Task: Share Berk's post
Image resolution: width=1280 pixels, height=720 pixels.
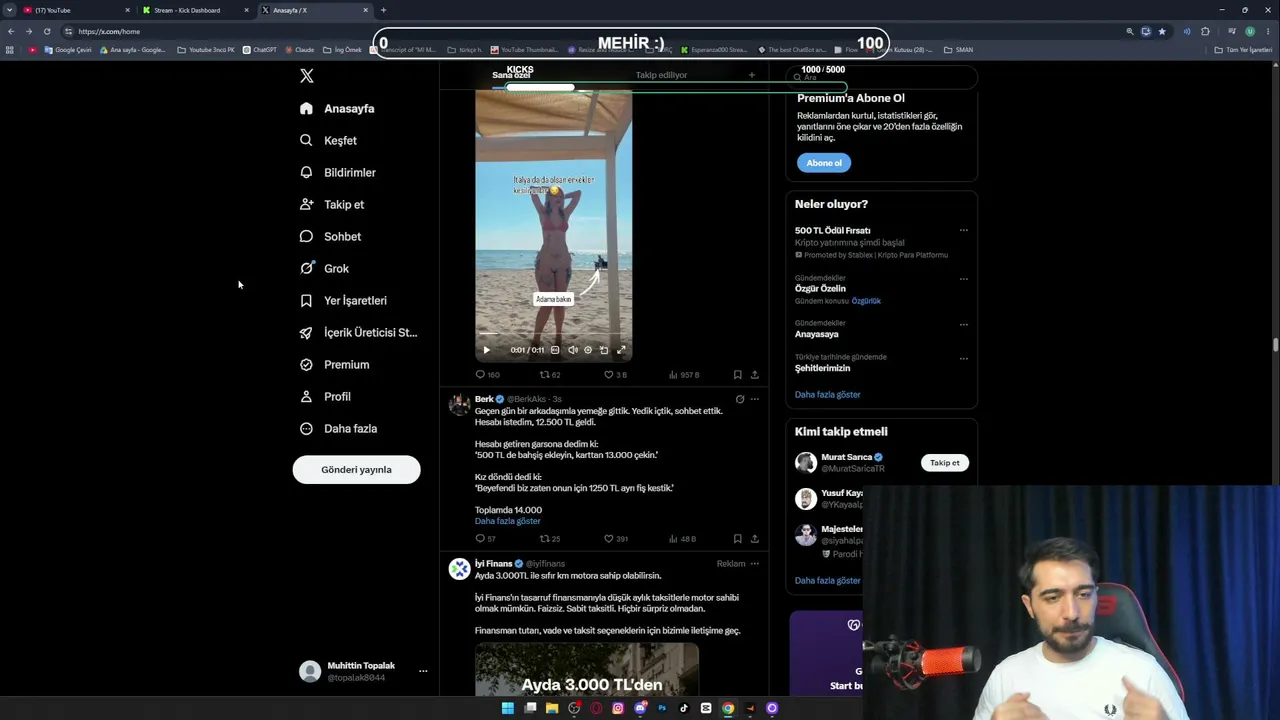Action: point(755,539)
